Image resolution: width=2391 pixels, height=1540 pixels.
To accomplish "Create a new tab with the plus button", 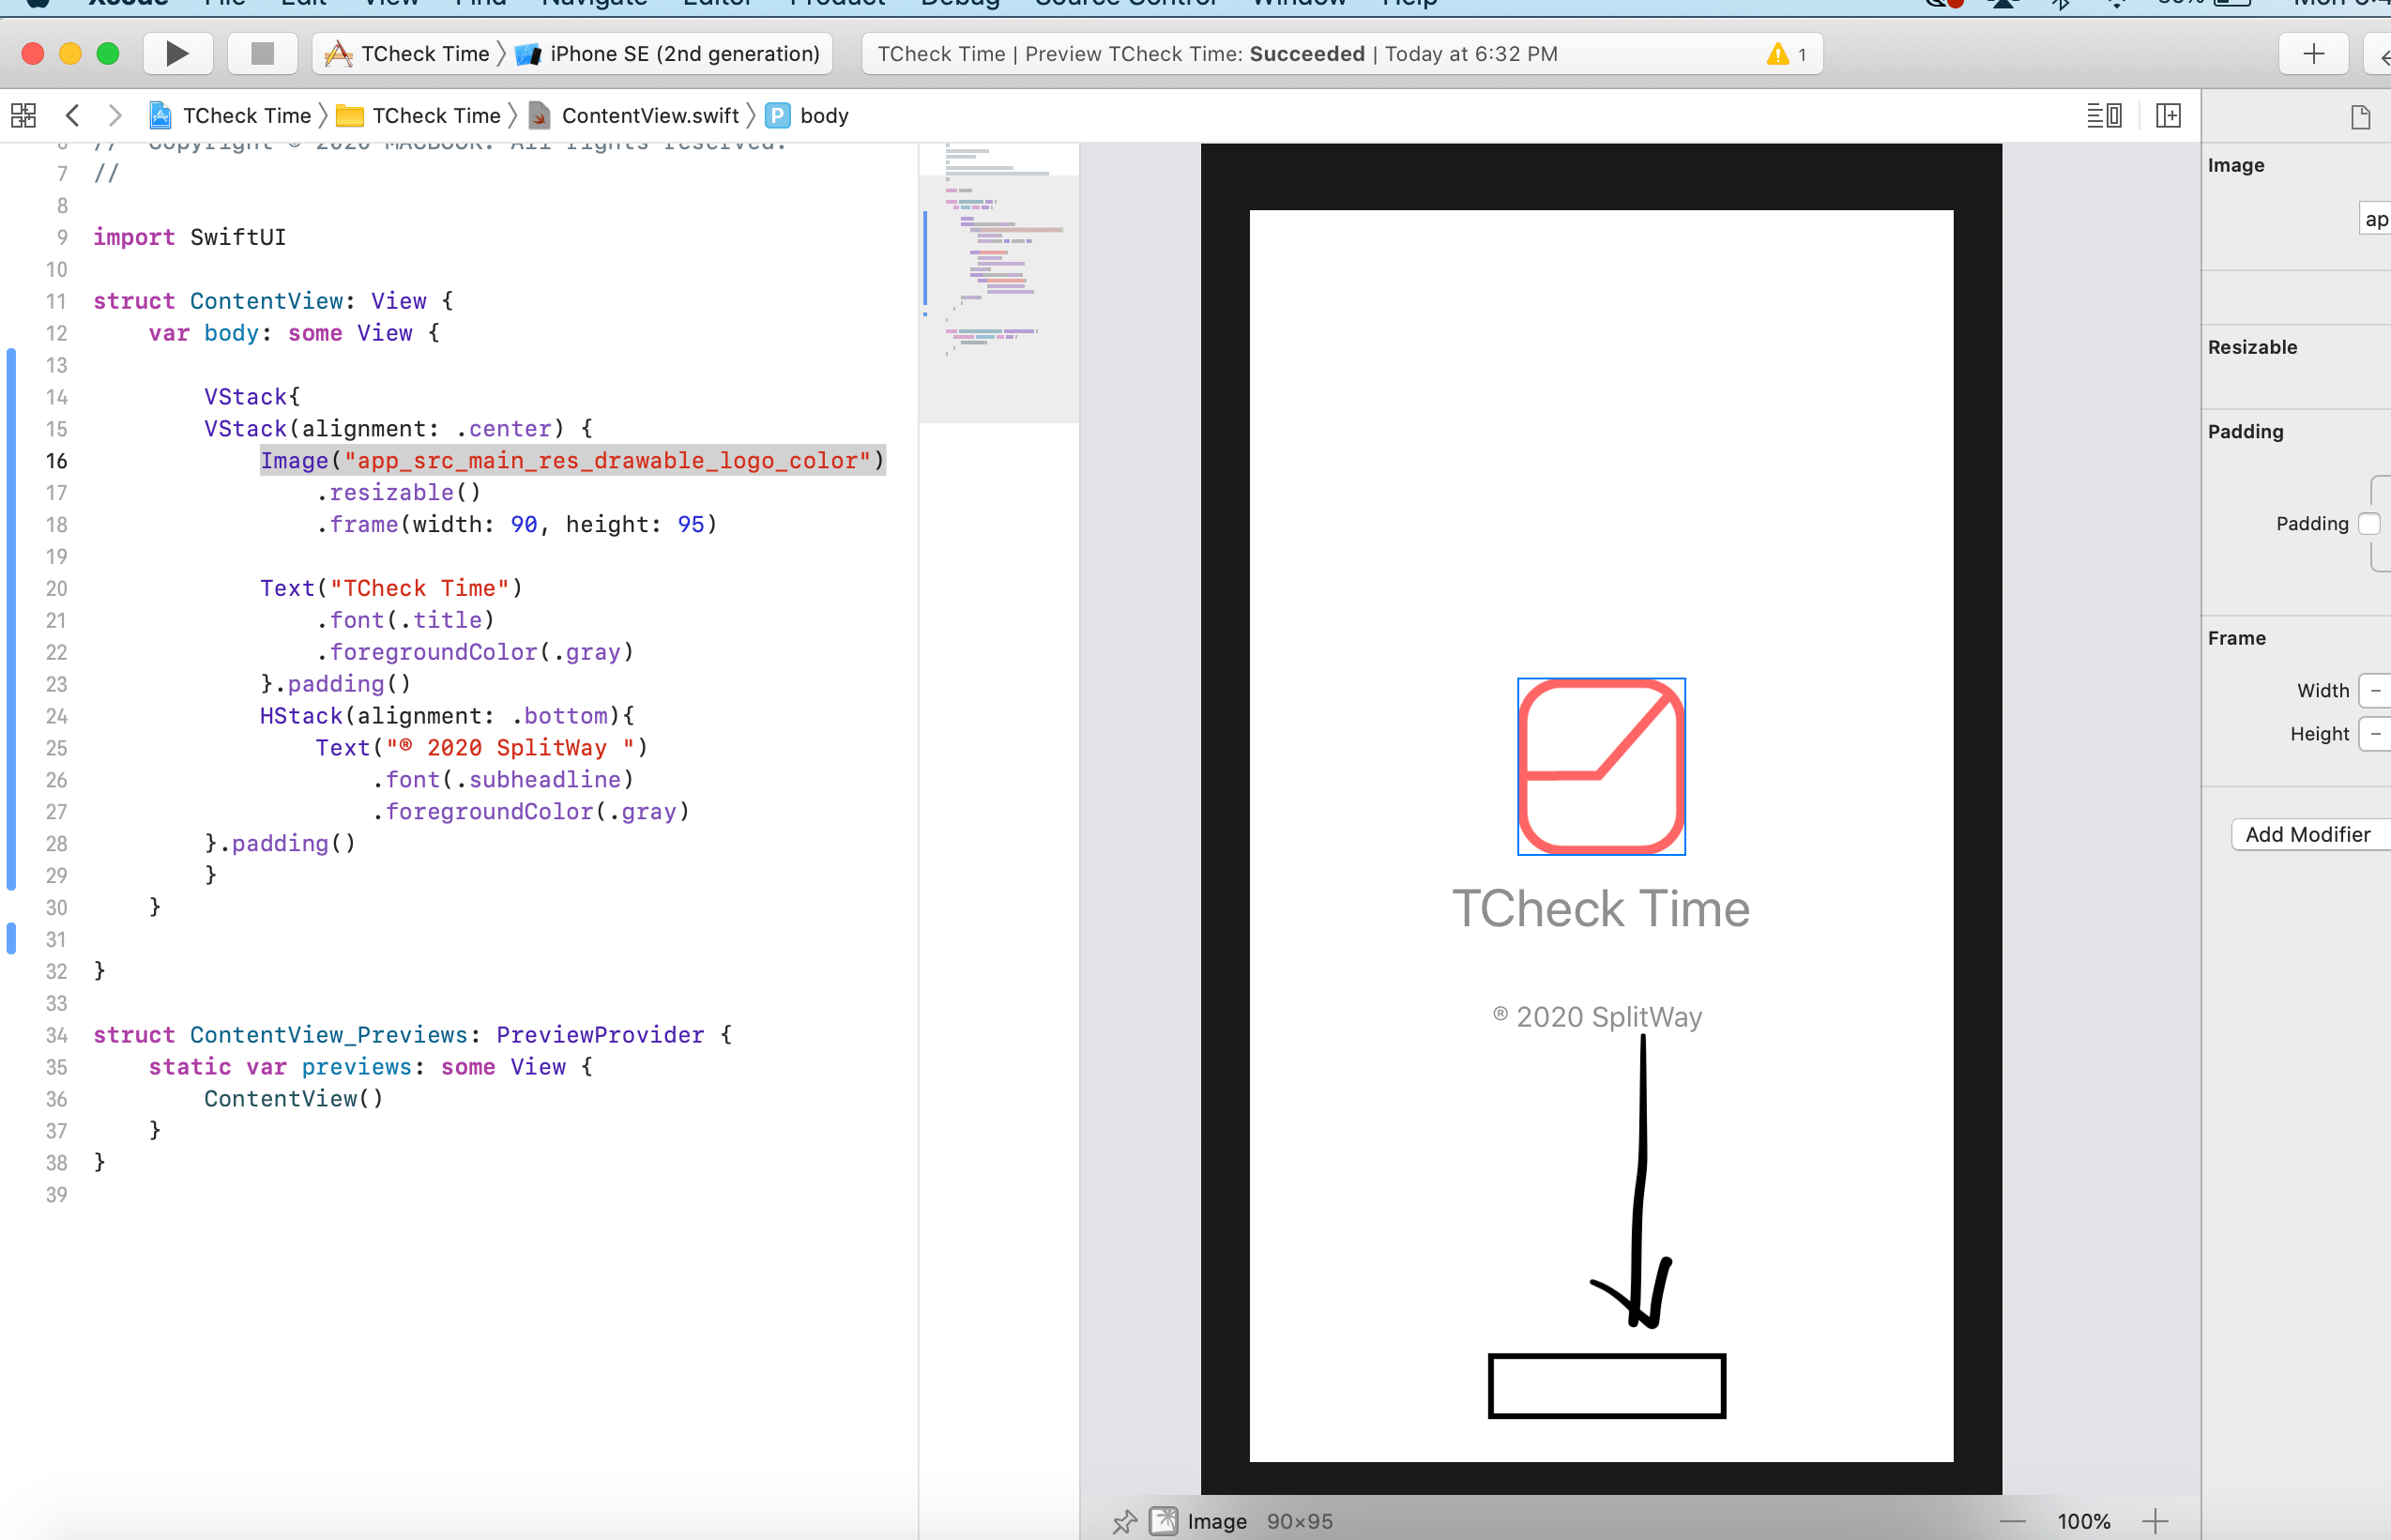I will coord(2313,53).
